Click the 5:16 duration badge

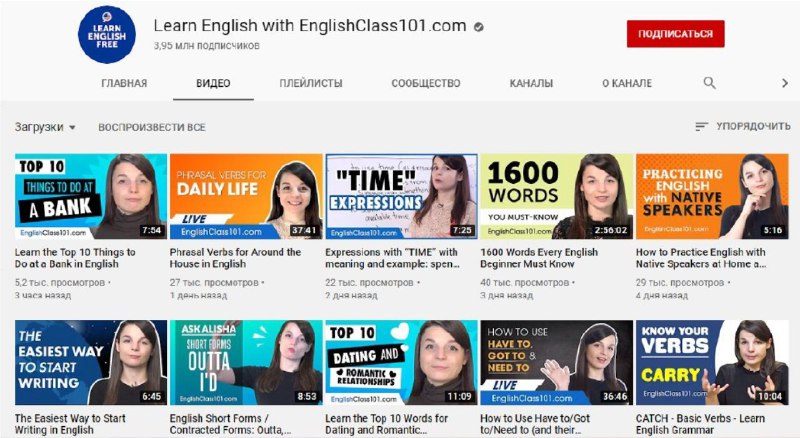(x=772, y=230)
